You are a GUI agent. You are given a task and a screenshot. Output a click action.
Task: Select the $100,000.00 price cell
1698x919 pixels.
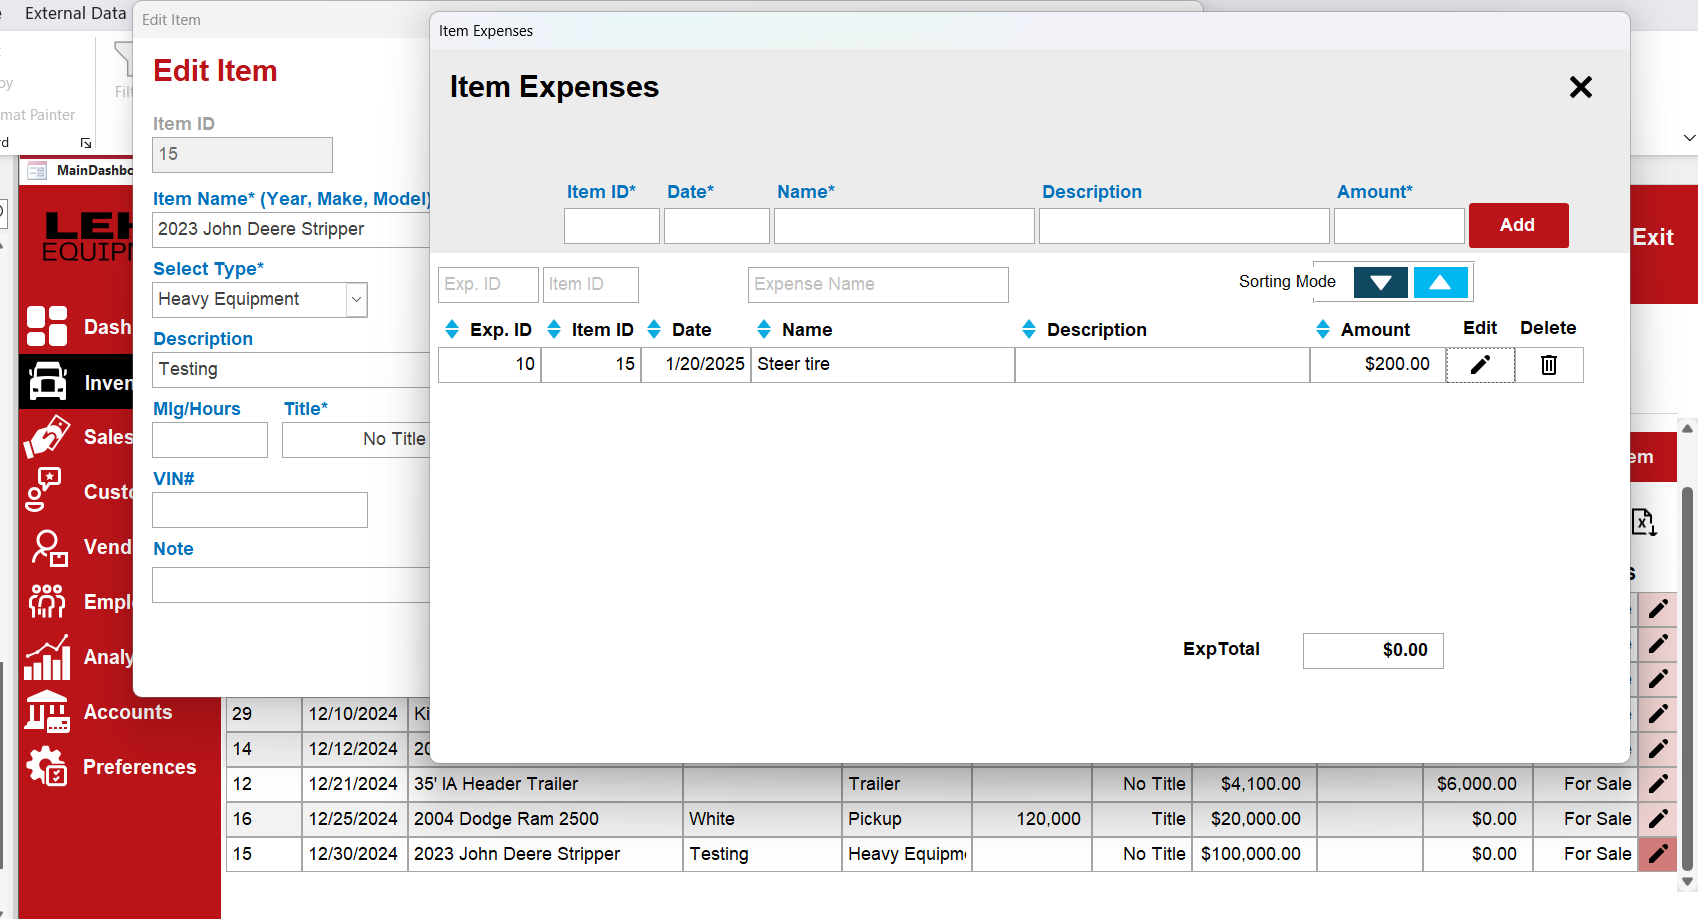pyautogui.click(x=1254, y=854)
